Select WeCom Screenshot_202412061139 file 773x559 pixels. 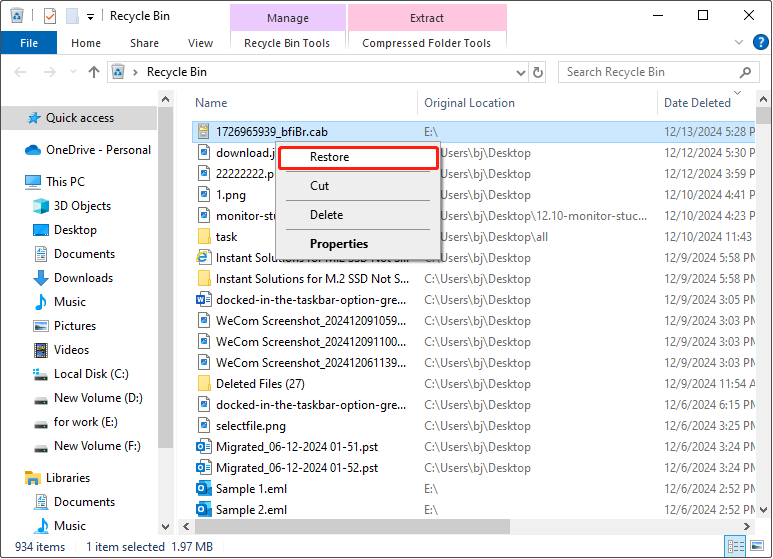[x=311, y=363]
